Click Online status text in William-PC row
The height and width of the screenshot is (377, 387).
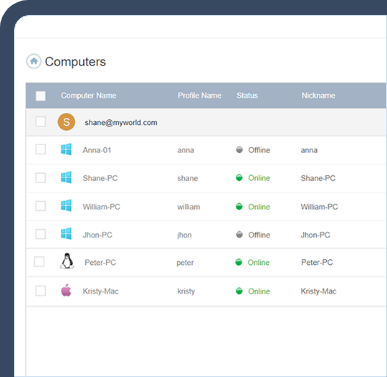click(259, 207)
